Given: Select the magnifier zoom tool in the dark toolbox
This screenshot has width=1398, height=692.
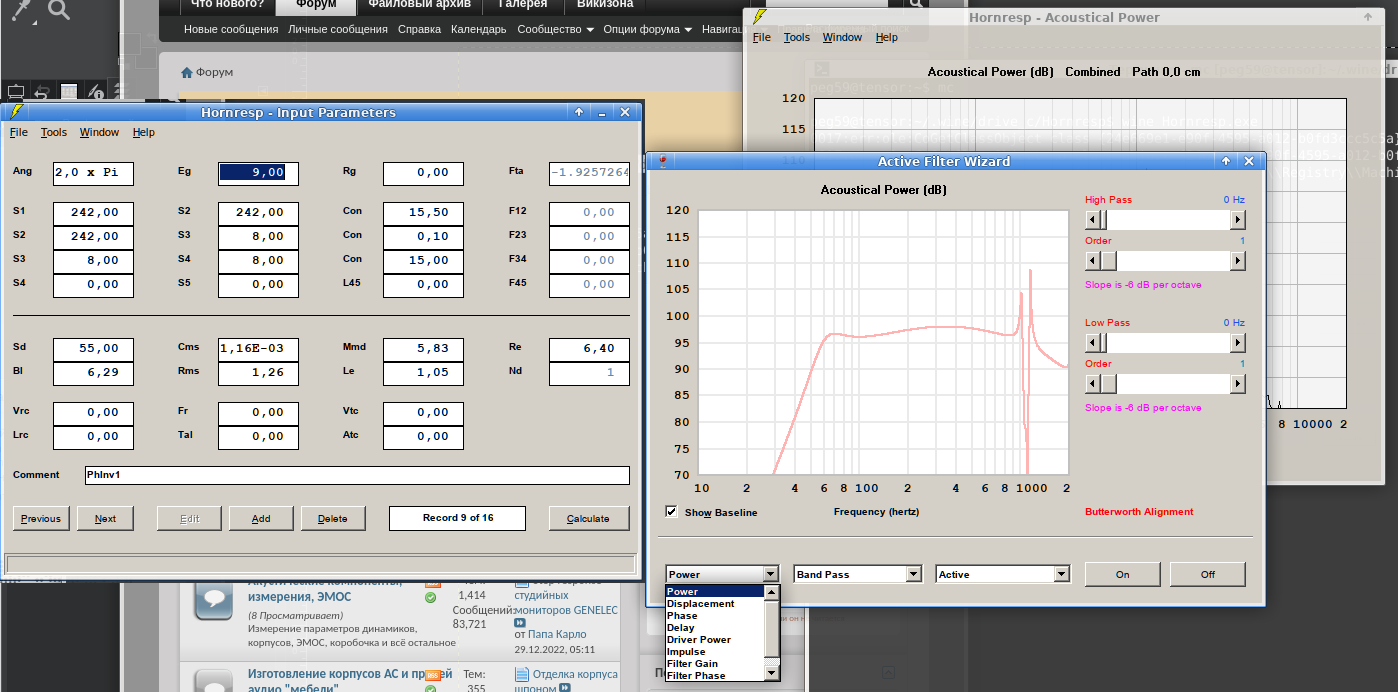Looking at the screenshot, I should click(59, 10).
